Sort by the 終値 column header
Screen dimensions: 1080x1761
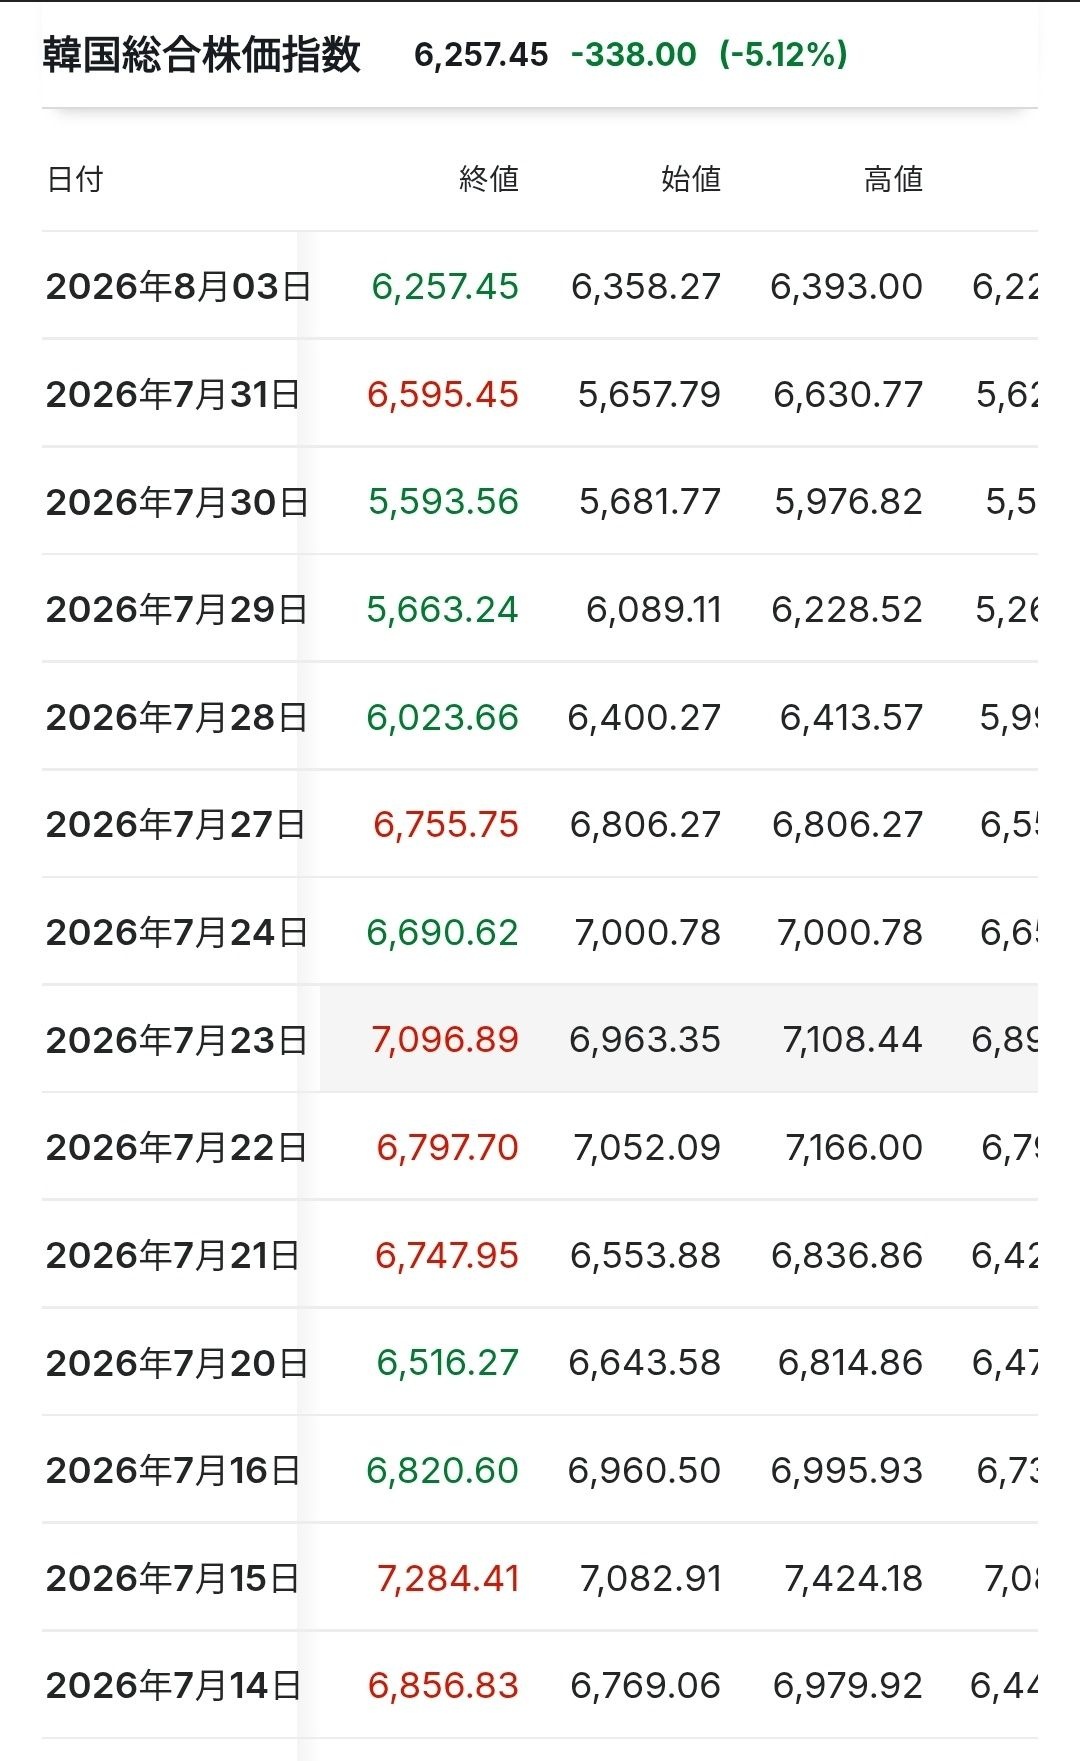489,179
